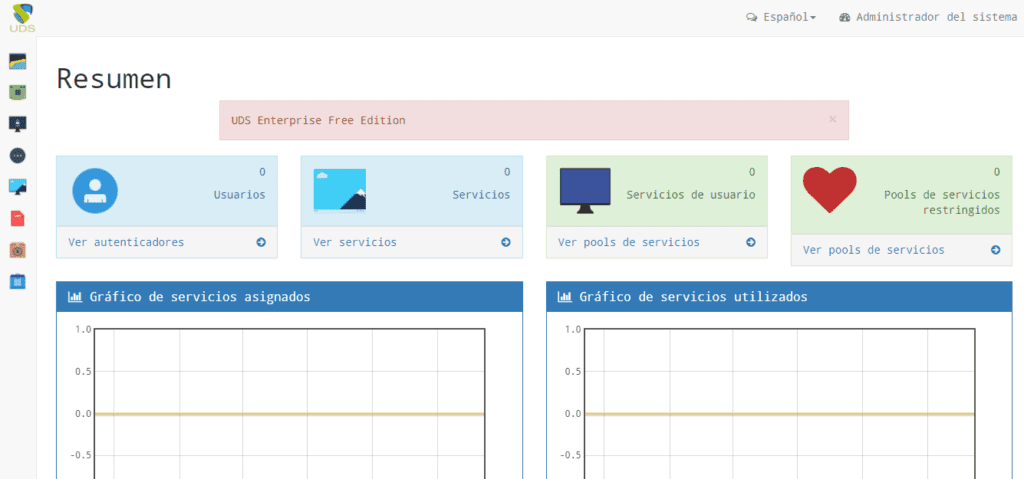Viewport: 1024px width, 479px height.
Task: Click the Gráfico de servicios utilizados panel title
Action: coord(694,297)
